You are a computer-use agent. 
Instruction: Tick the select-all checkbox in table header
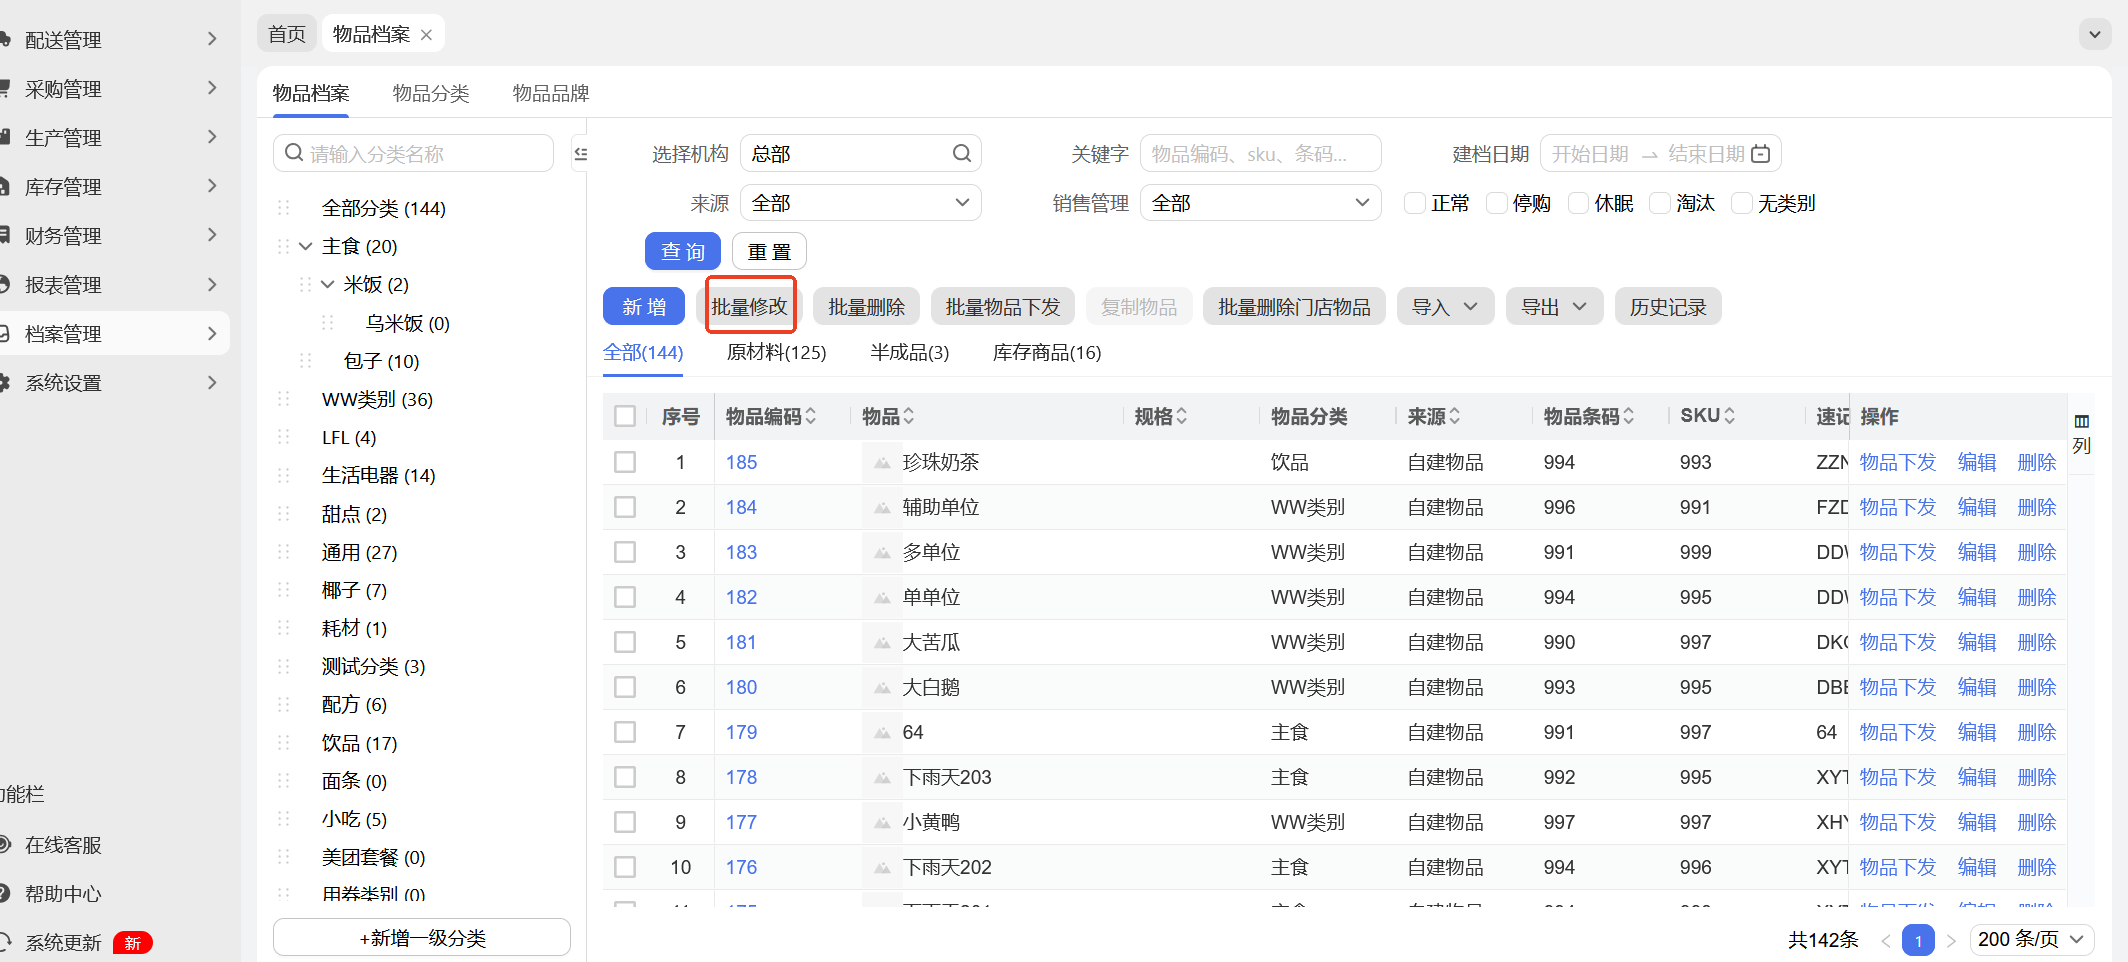(x=625, y=416)
